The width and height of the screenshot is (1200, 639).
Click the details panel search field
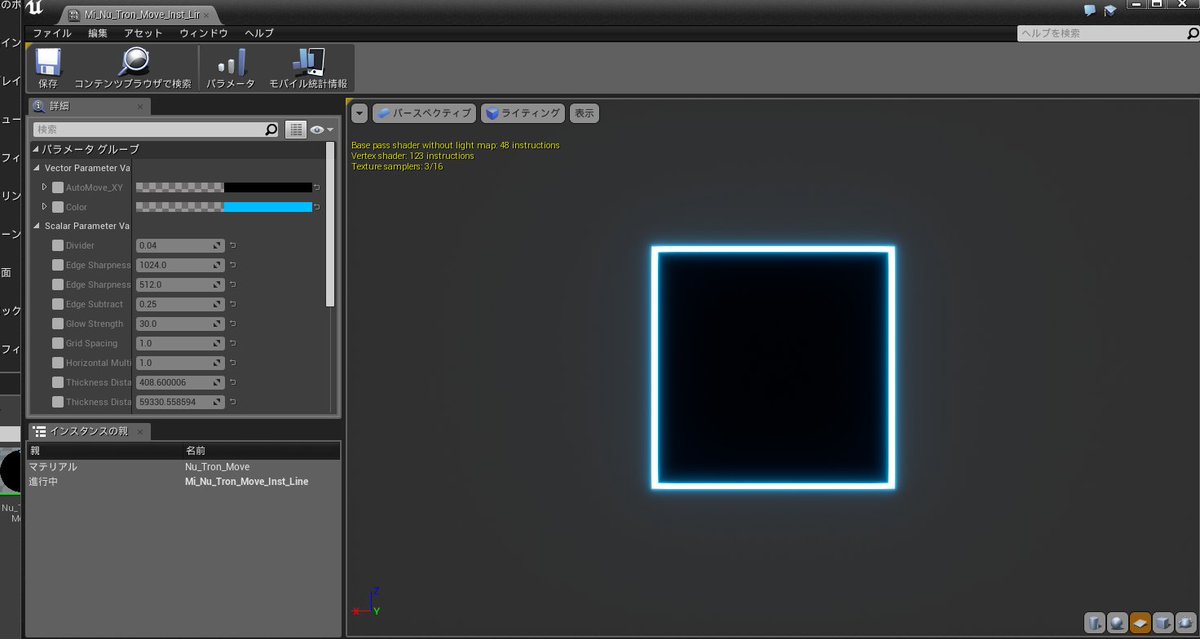click(x=149, y=130)
